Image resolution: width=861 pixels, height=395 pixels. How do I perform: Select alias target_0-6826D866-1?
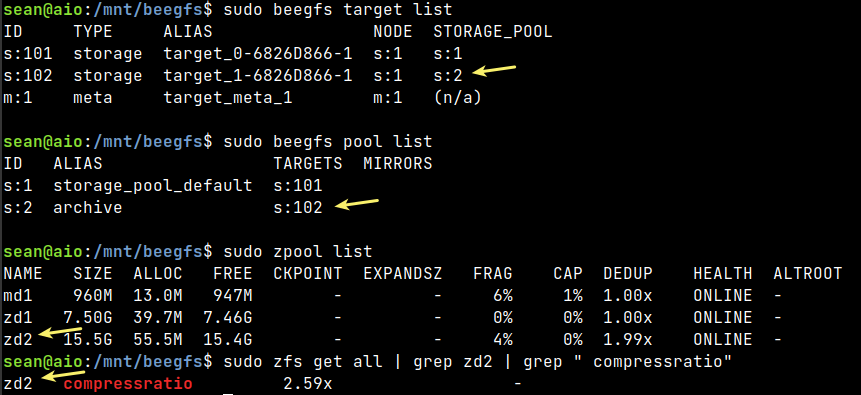coord(258,54)
